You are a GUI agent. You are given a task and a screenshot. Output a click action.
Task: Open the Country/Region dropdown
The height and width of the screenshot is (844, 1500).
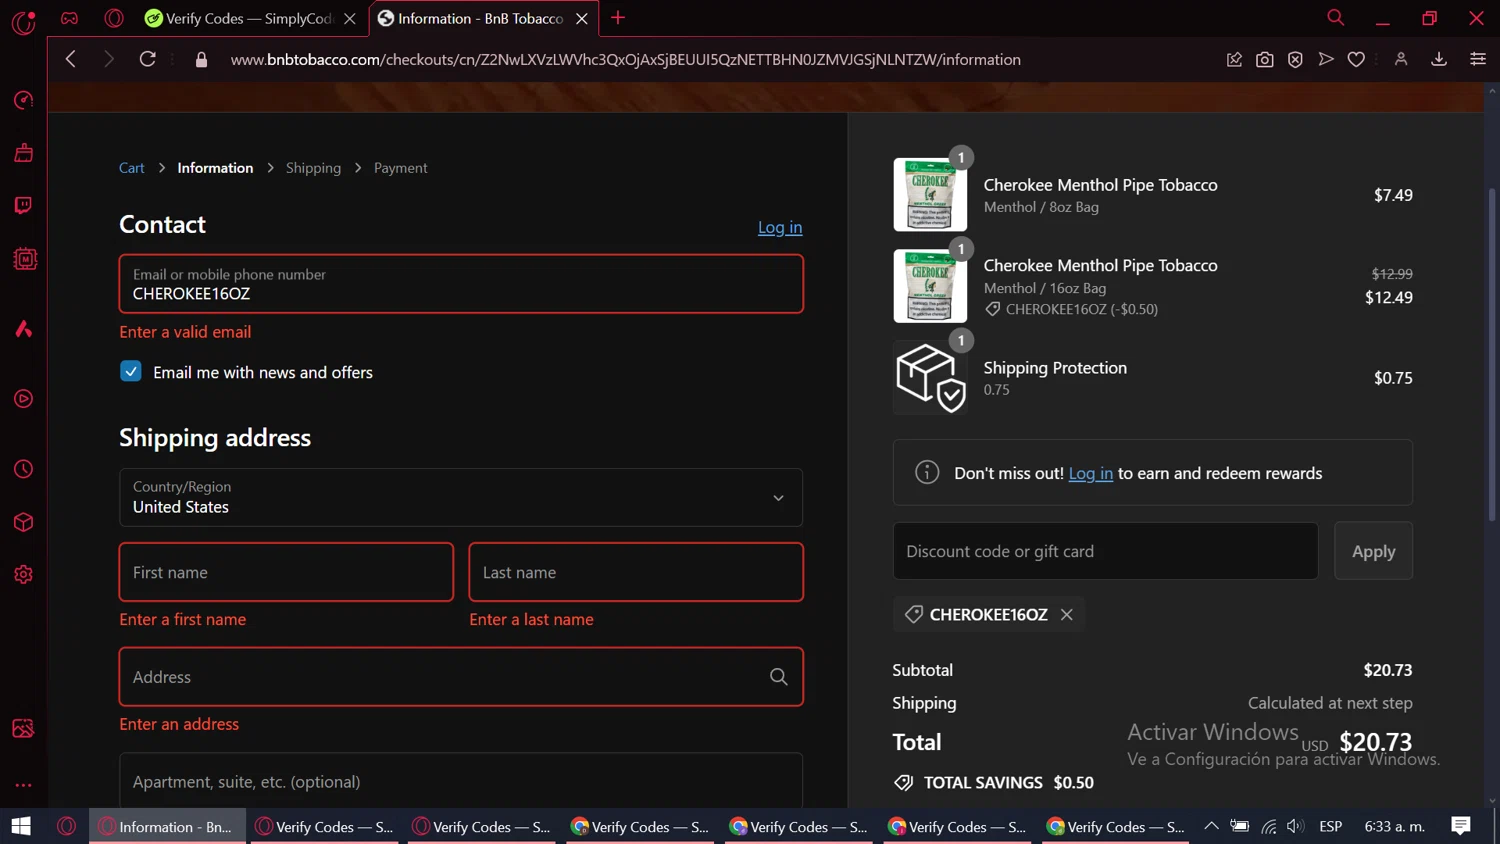coord(461,497)
